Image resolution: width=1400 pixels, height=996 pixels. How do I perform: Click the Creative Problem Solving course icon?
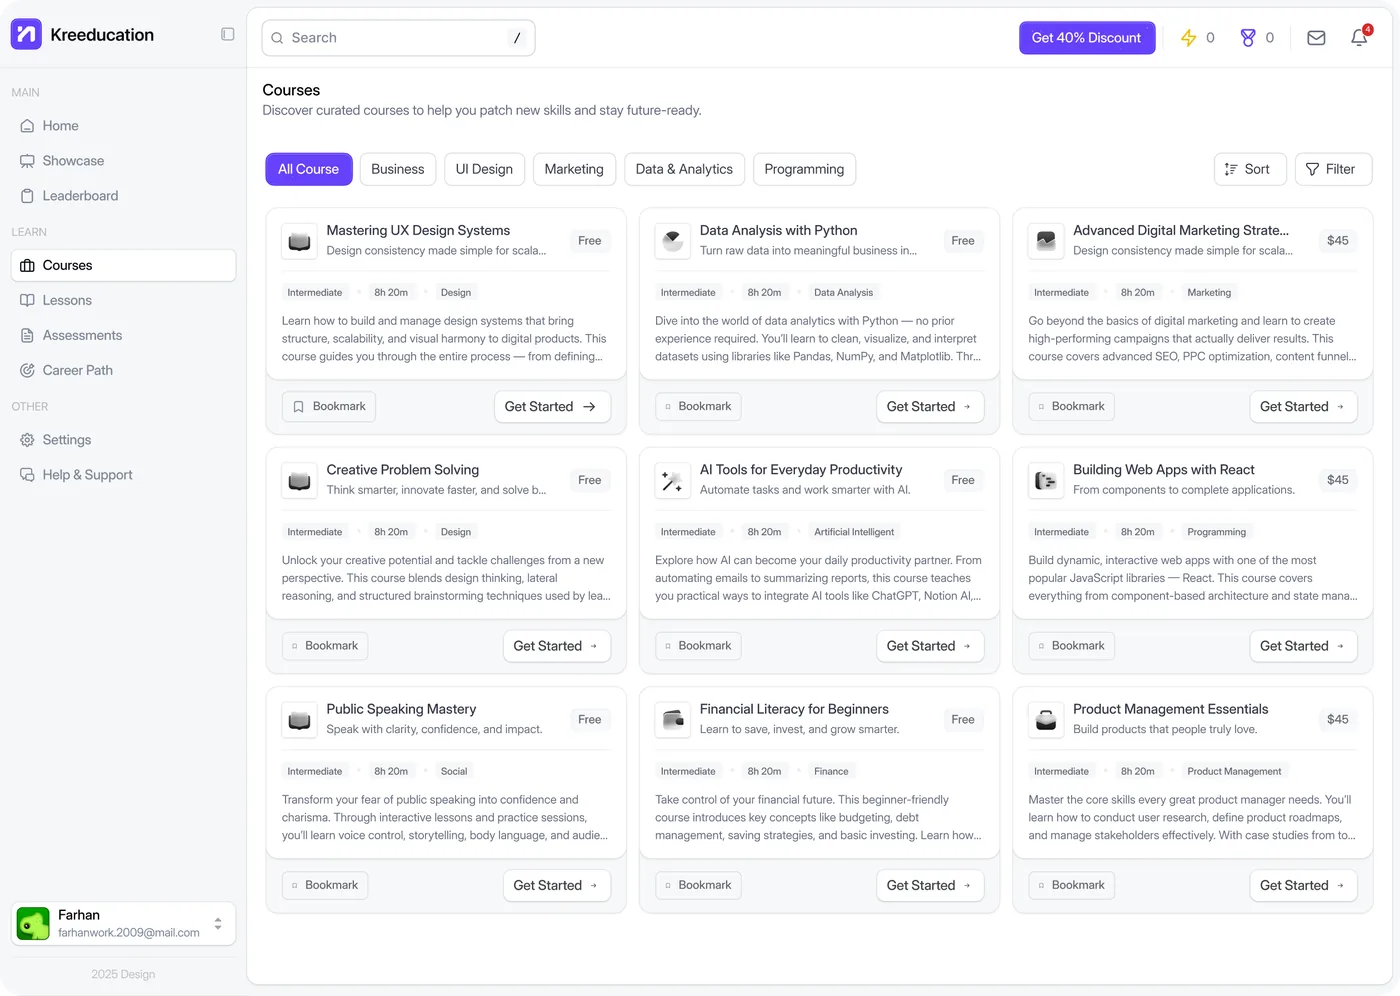pyautogui.click(x=299, y=480)
